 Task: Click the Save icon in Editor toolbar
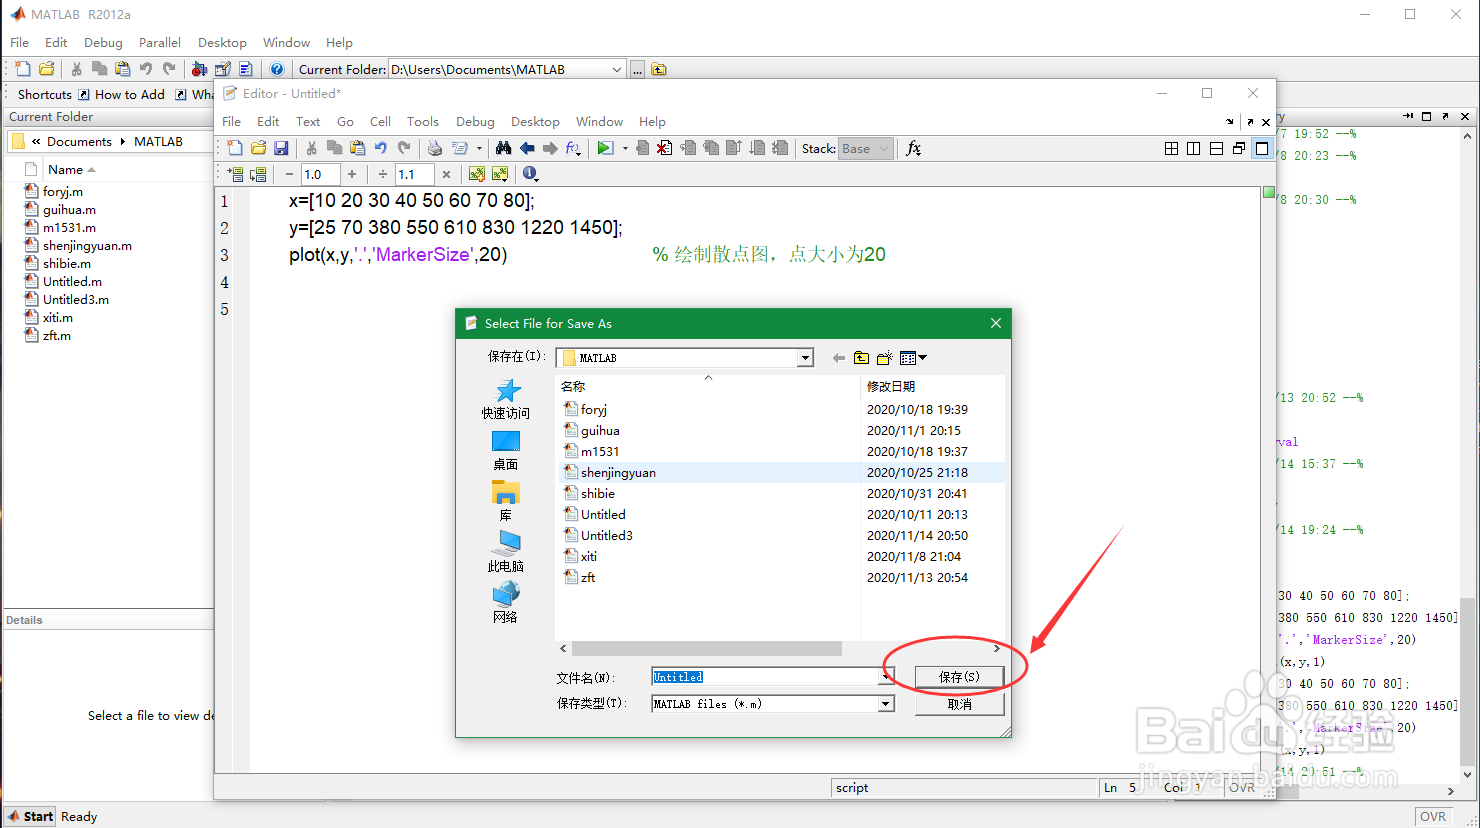click(x=281, y=148)
